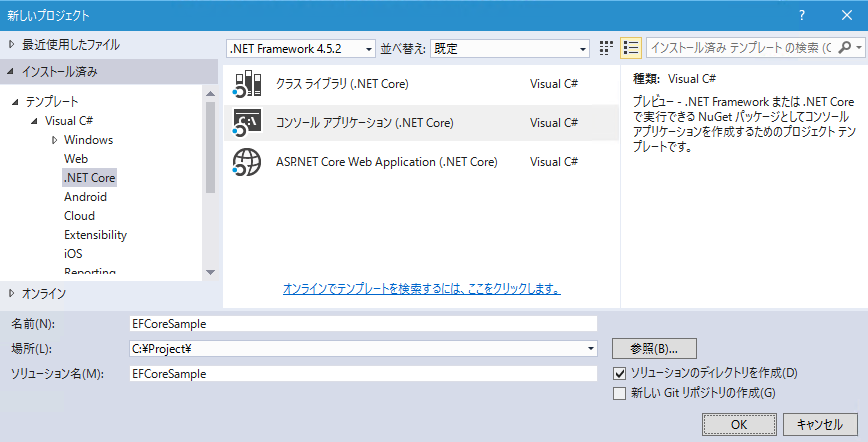Open the .NET Framework 4.5.2 version dropdown
The image size is (868, 442).
click(301, 49)
